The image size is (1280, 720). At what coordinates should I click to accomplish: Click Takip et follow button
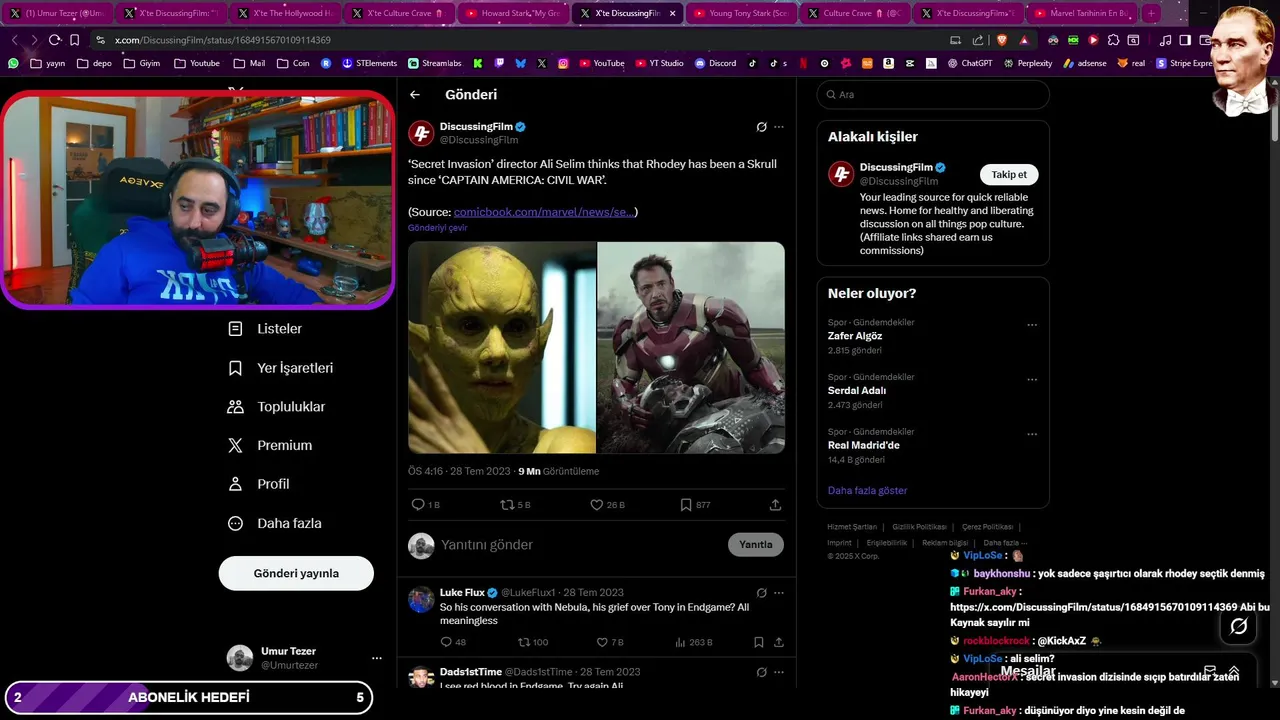pyautogui.click(x=1009, y=174)
